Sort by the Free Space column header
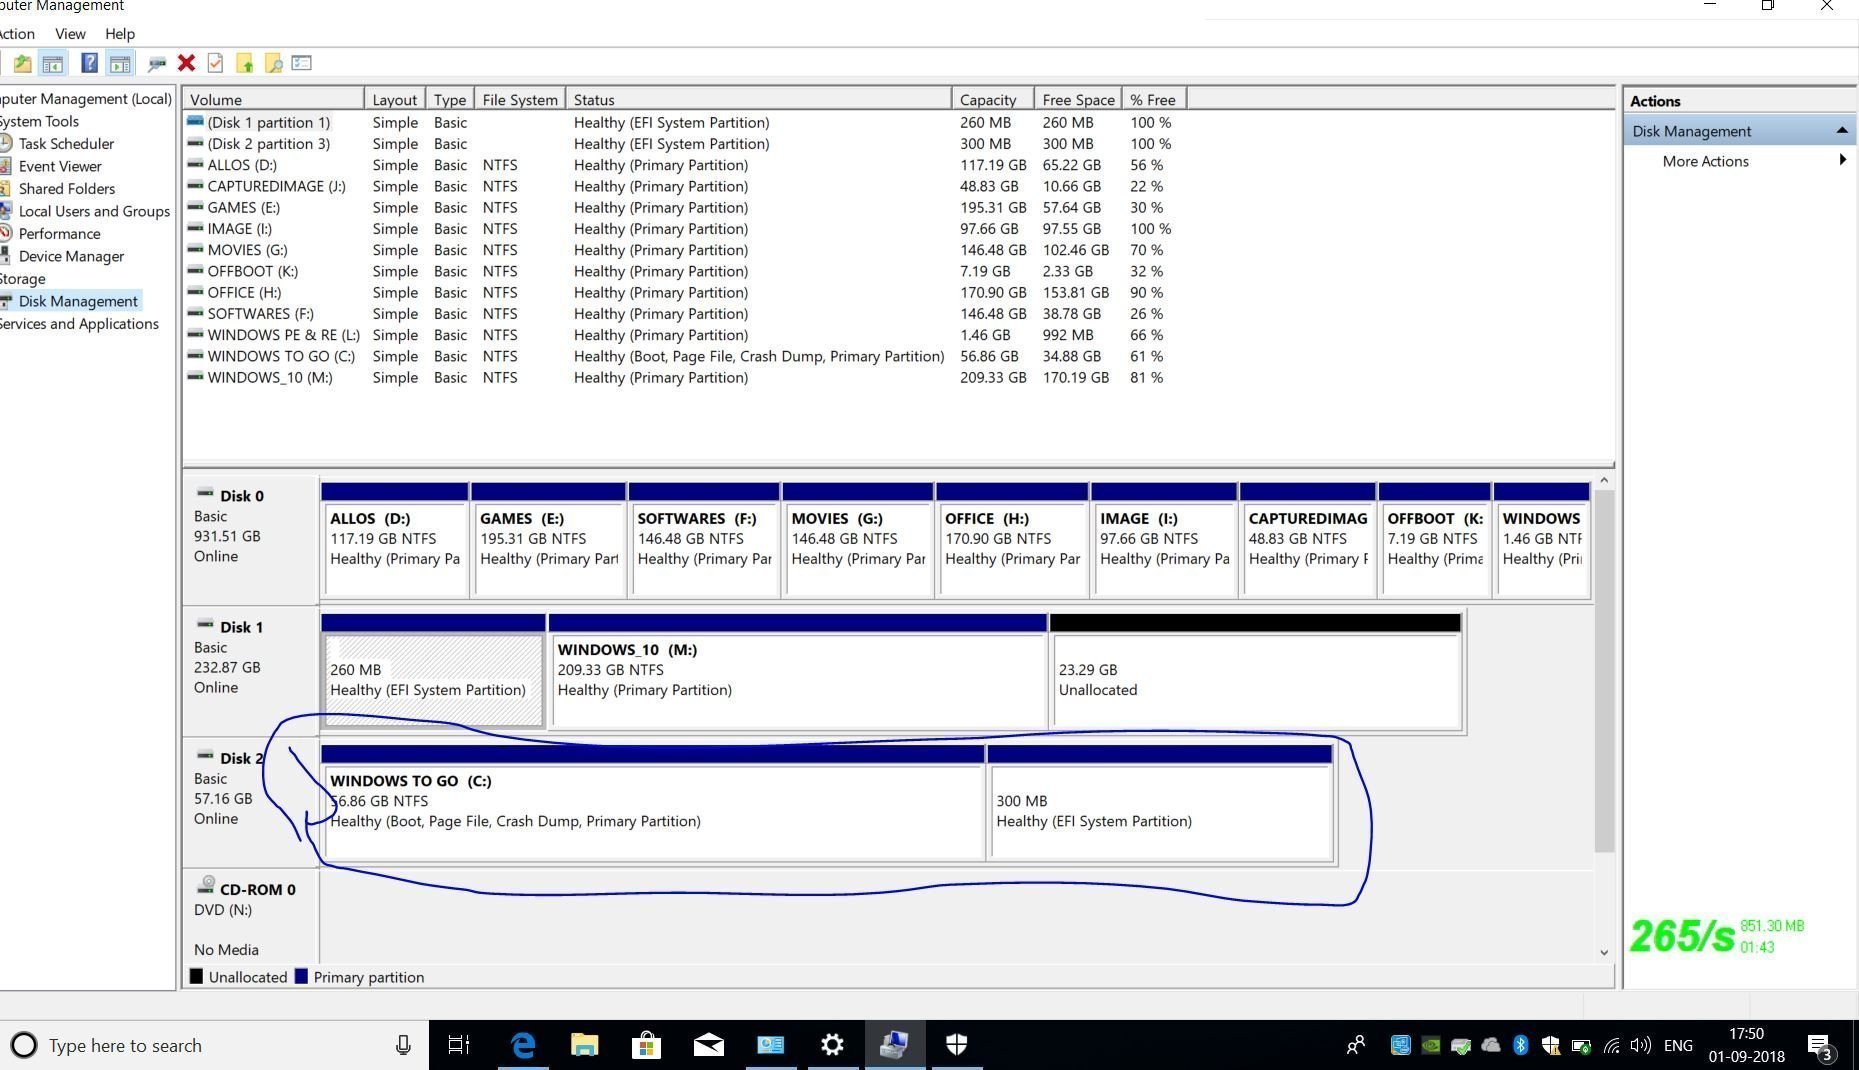 (x=1078, y=99)
